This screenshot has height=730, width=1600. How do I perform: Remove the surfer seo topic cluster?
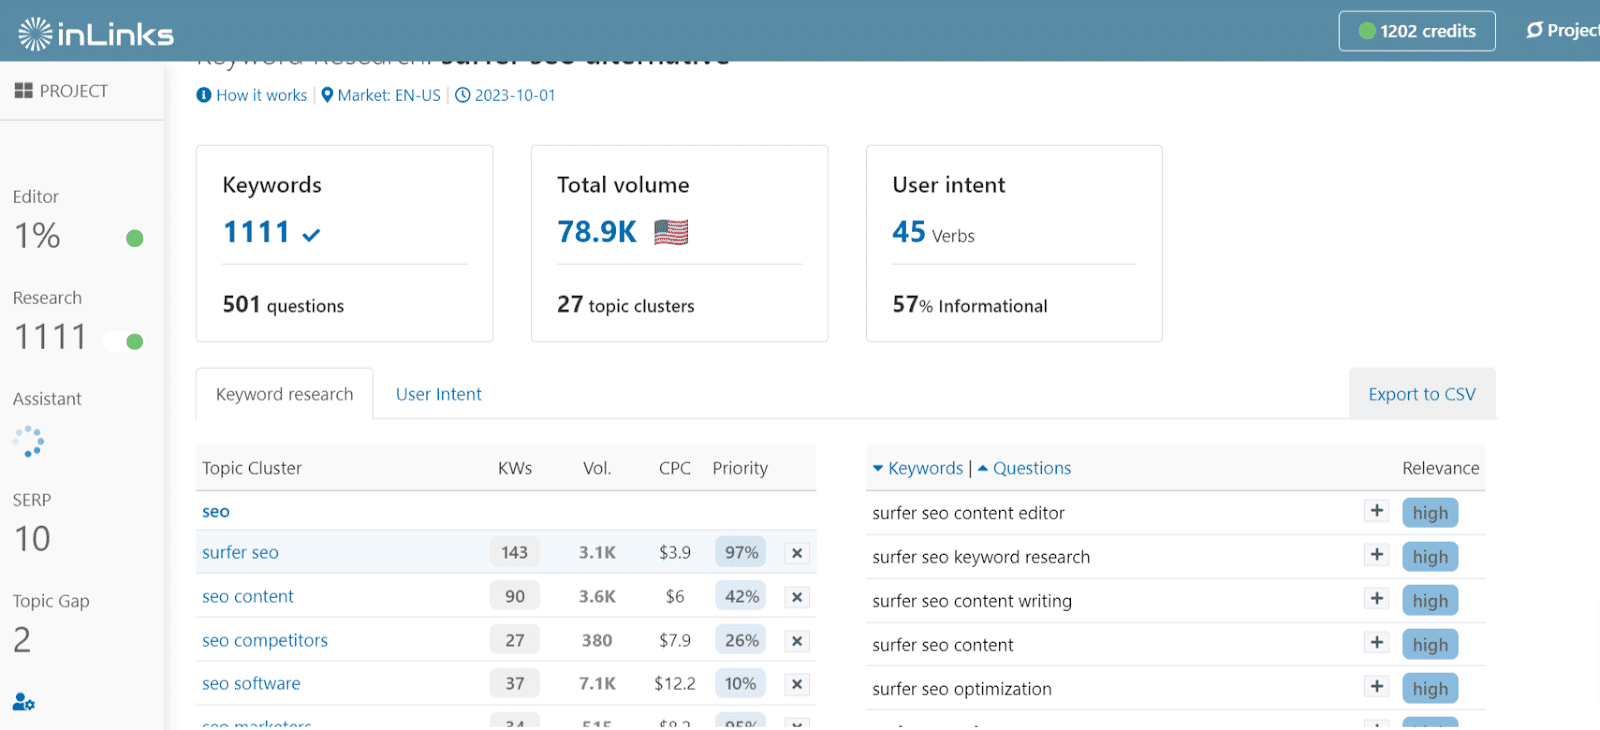(x=797, y=553)
